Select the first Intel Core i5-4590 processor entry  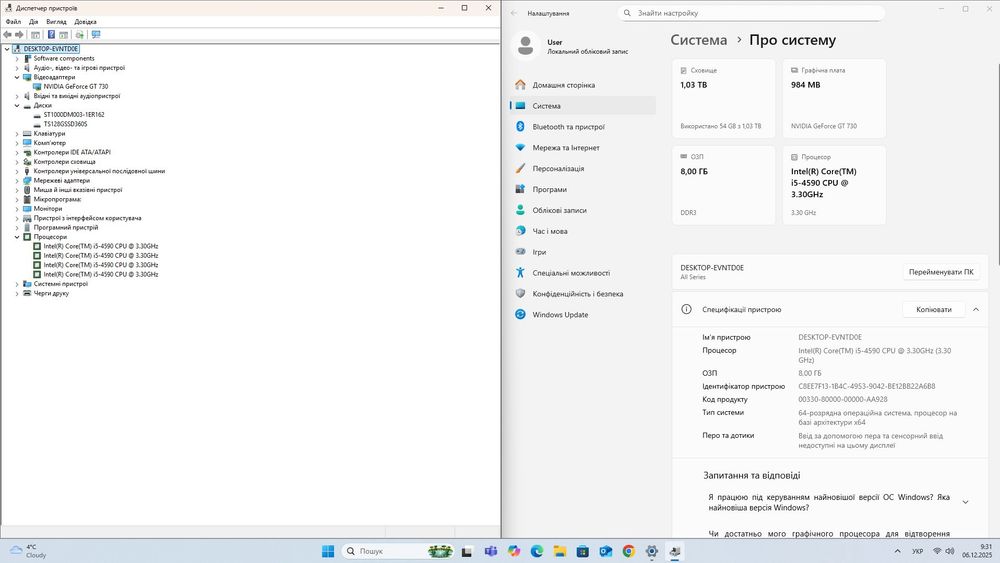(x=100, y=246)
